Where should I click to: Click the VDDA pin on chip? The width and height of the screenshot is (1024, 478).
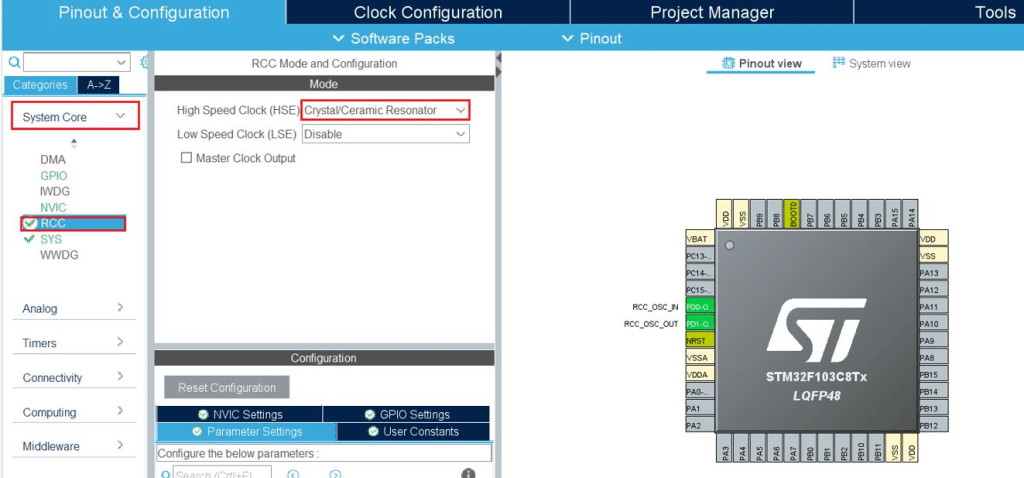(x=700, y=375)
